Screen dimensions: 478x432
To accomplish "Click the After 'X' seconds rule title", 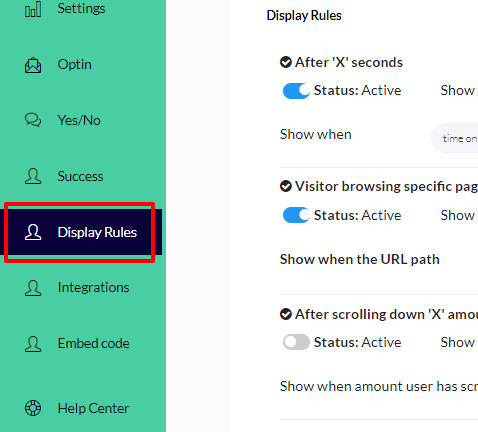I will 349,62.
